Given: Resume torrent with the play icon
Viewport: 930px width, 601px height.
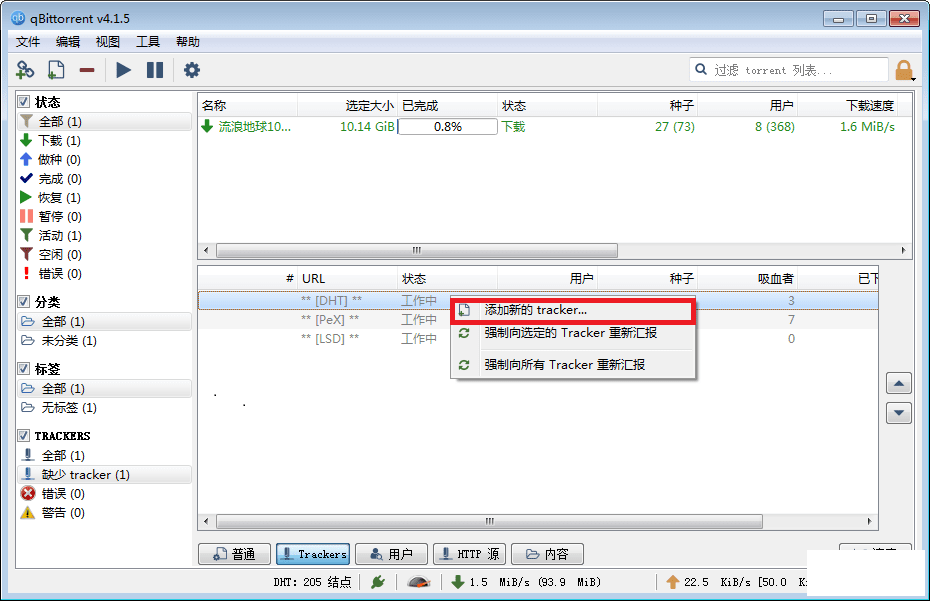Looking at the screenshot, I should [x=123, y=70].
